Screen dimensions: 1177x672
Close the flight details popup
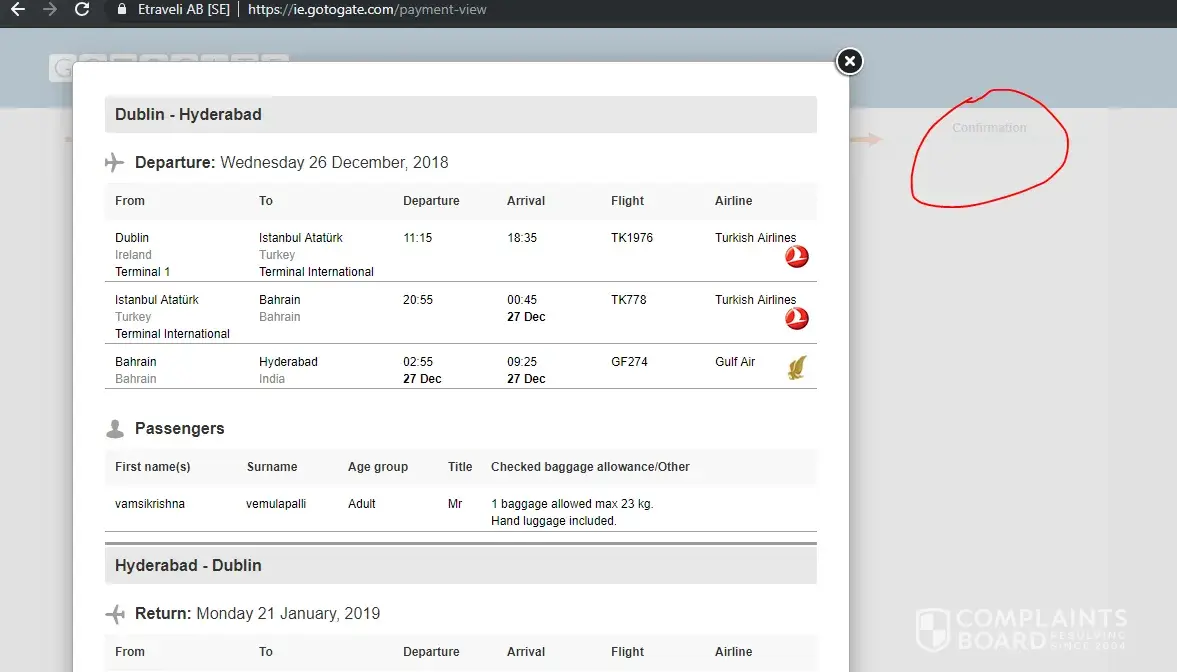pos(849,62)
